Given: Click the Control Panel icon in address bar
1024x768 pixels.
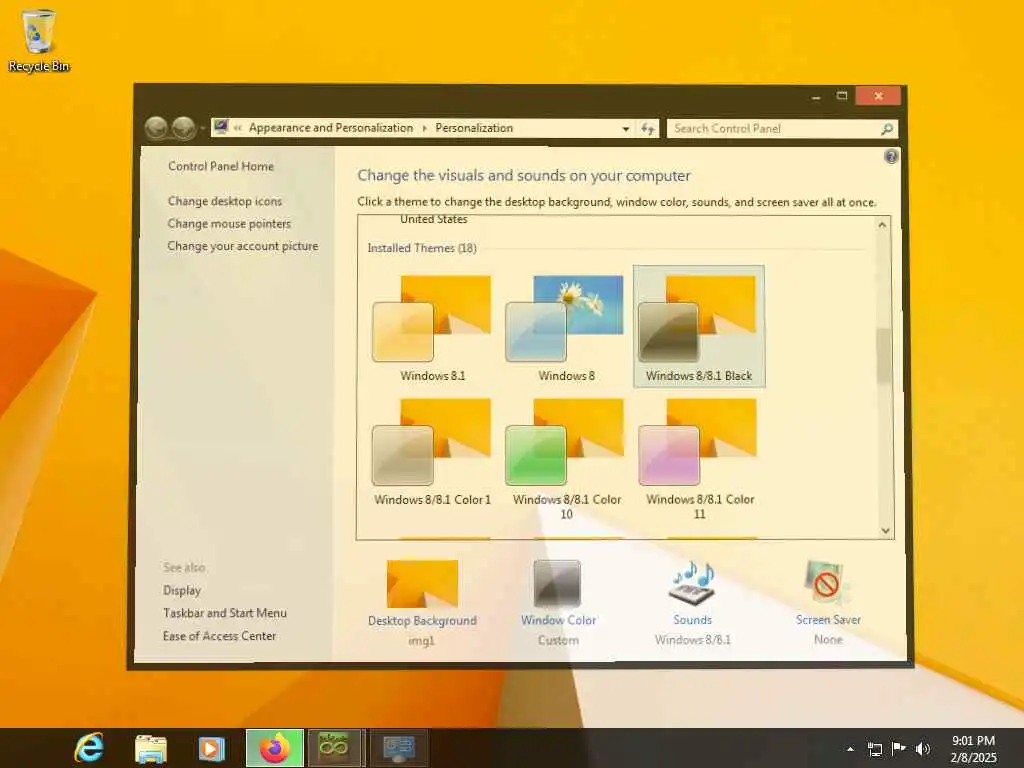Looking at the screenshot, I should click(x=221, y=127).
